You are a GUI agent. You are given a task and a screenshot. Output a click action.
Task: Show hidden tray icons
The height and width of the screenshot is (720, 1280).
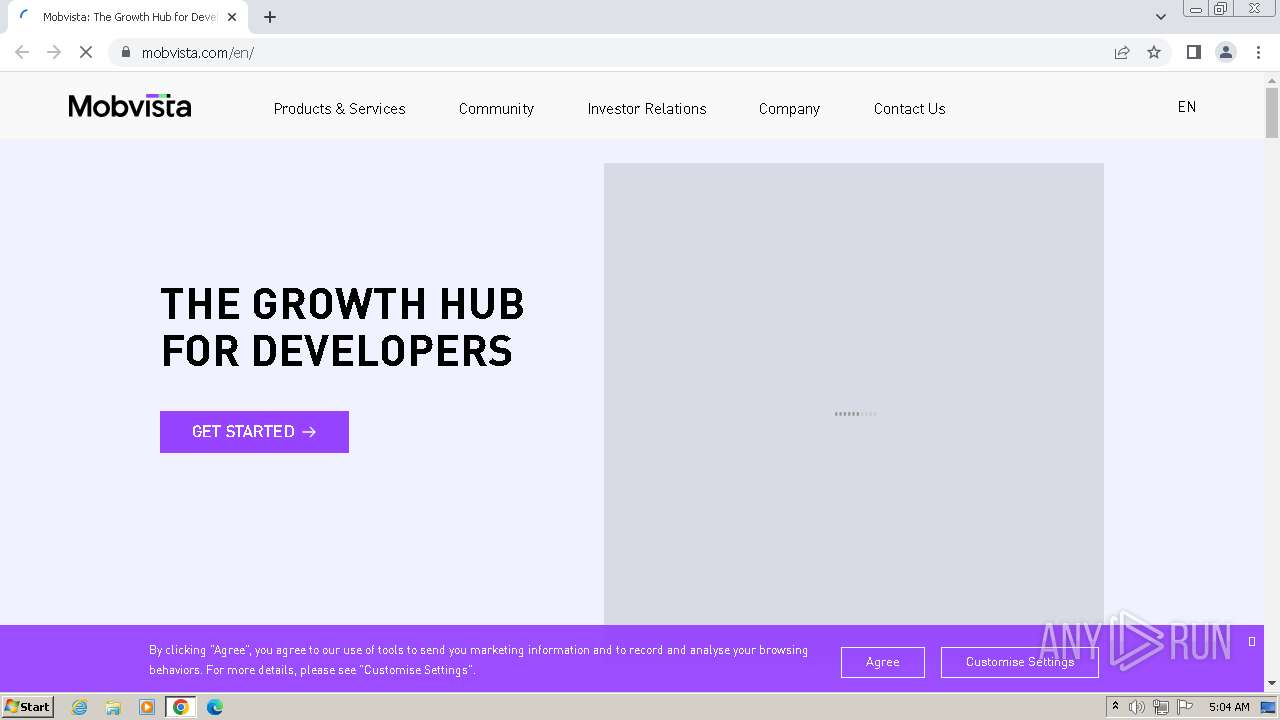(1115, 707)
